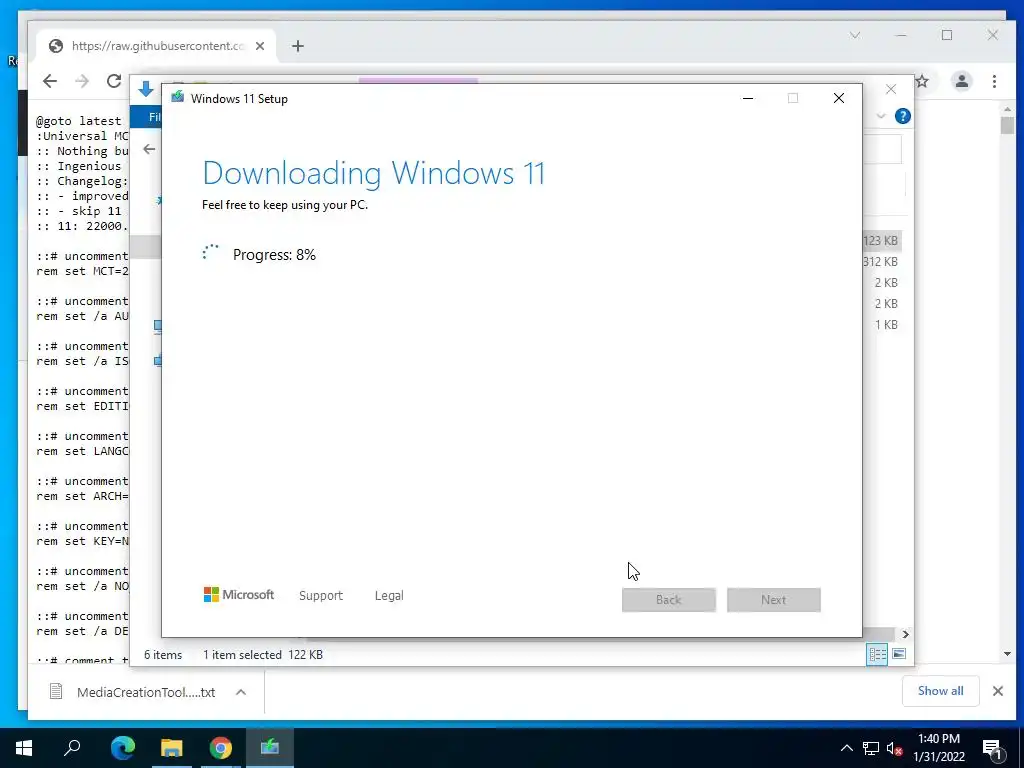
Task: Open the network tray icon
Action: (871, 748)
